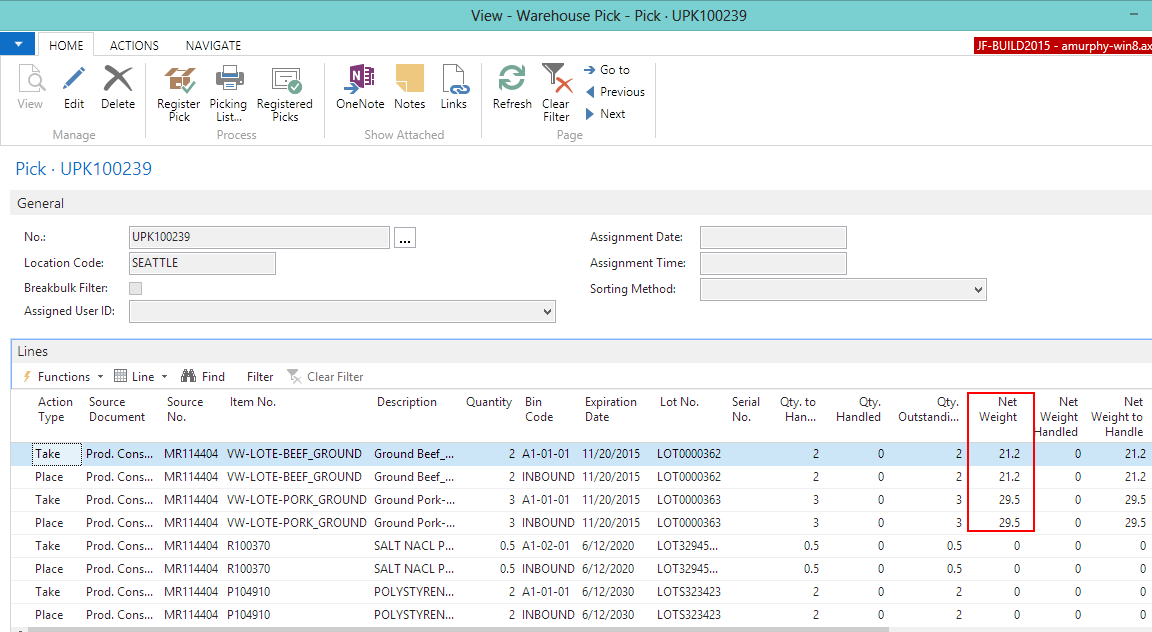Switch to the ACTIONS ribbon tab
The image size is (1152, 632).
[134, 45]
